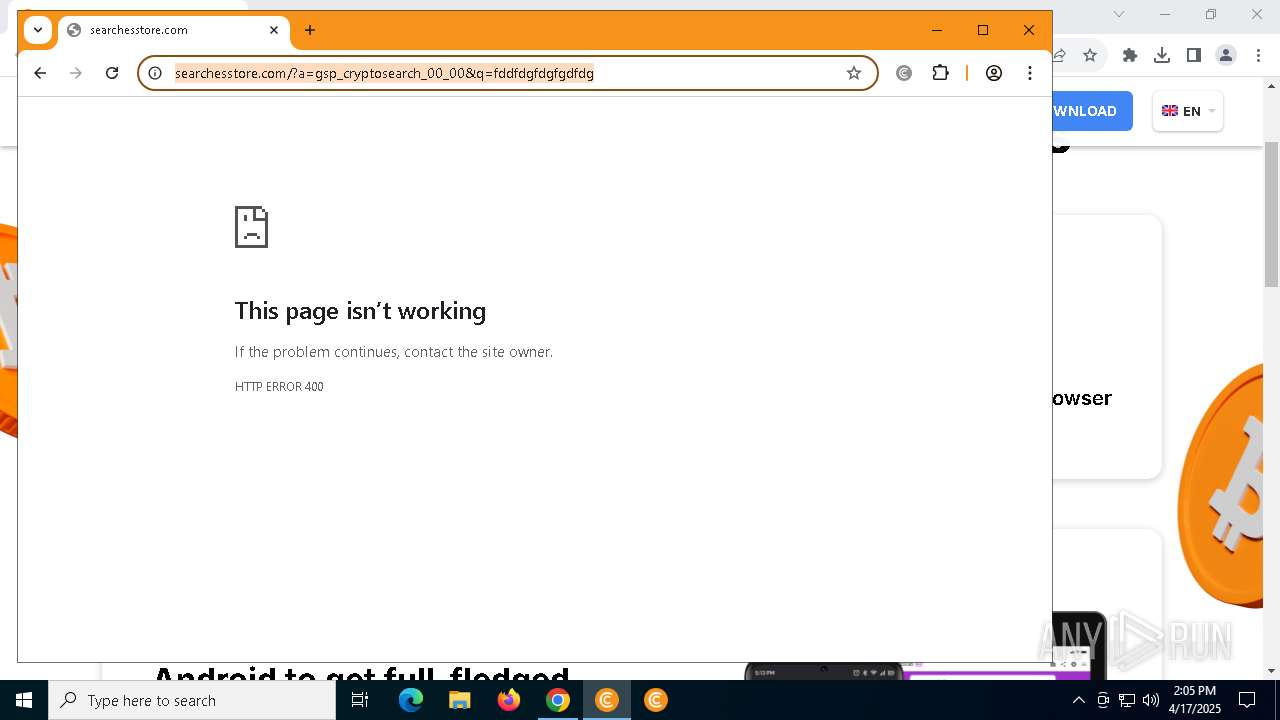1280x720 pixels.
Task: Click the share icon in the background Chrome window
Action: [x=1060, y=56]
